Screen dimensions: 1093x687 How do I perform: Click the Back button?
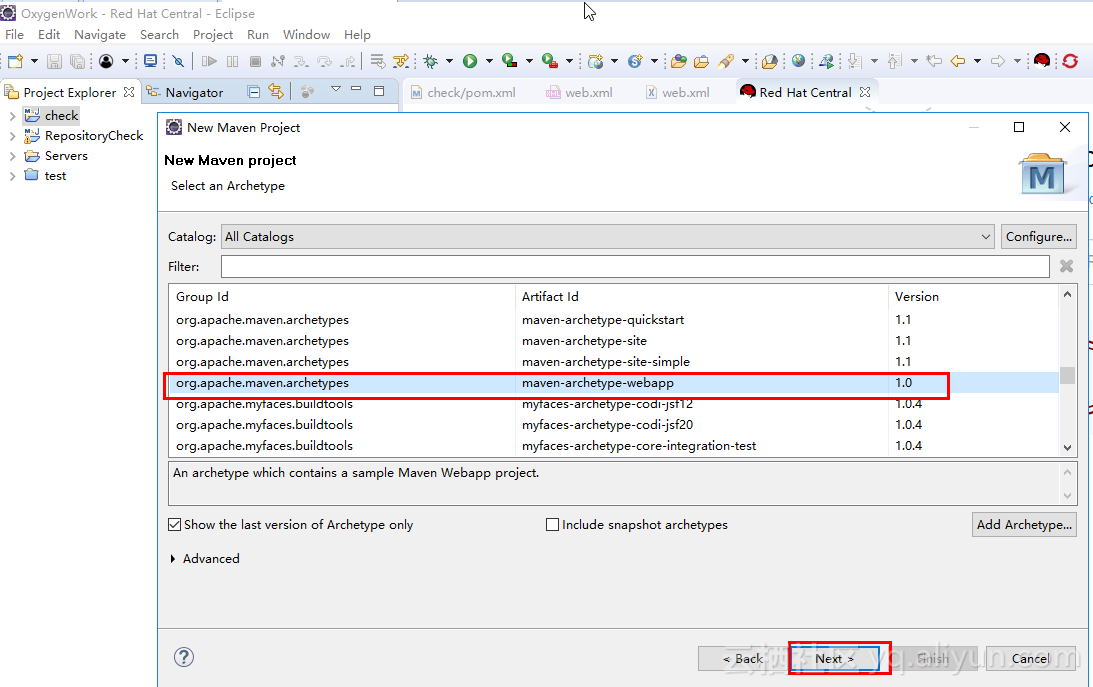[x=743, y=658]
